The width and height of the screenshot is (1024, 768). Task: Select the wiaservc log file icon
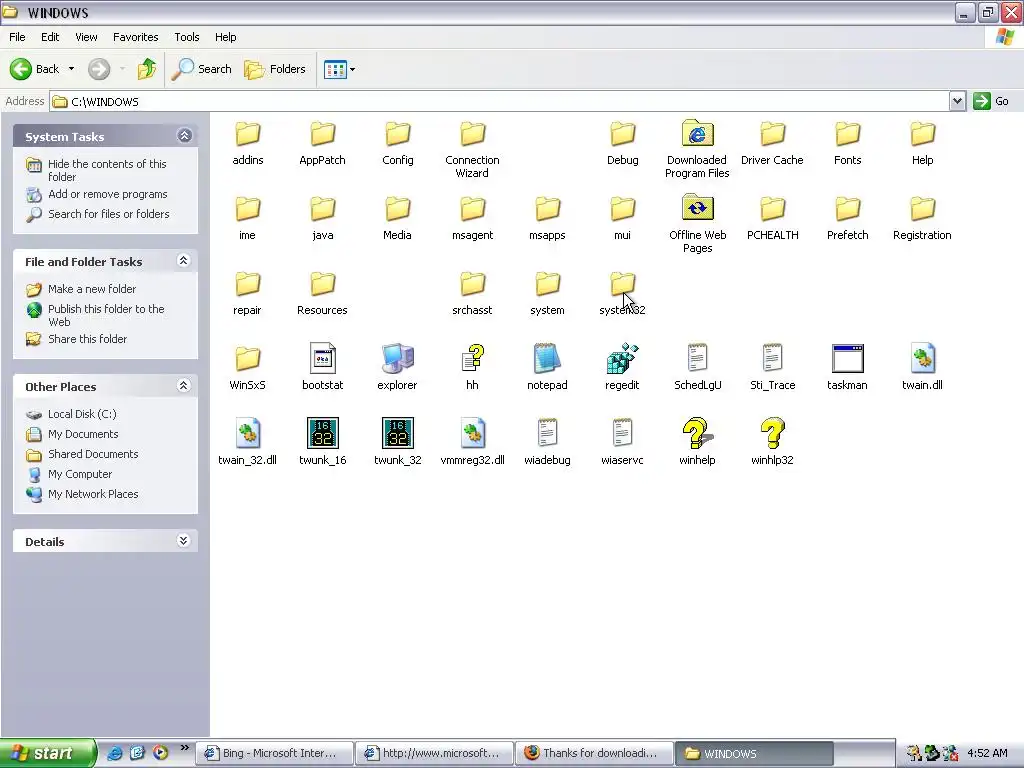pyautogui.click(x=622, y=434)
